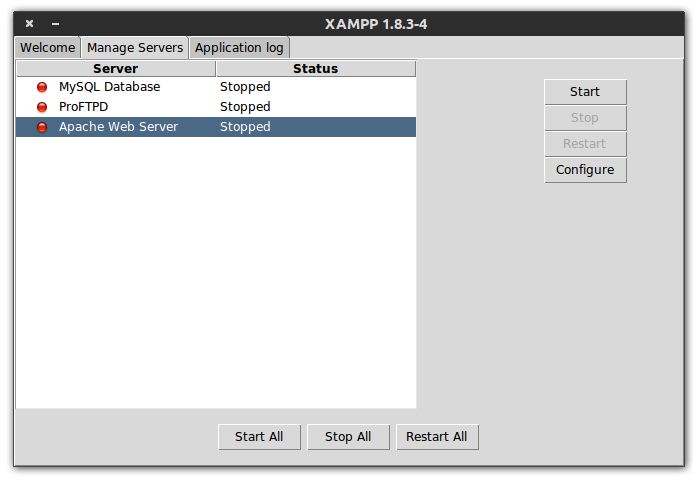Click the Status column header

click(x=316, y=69)
